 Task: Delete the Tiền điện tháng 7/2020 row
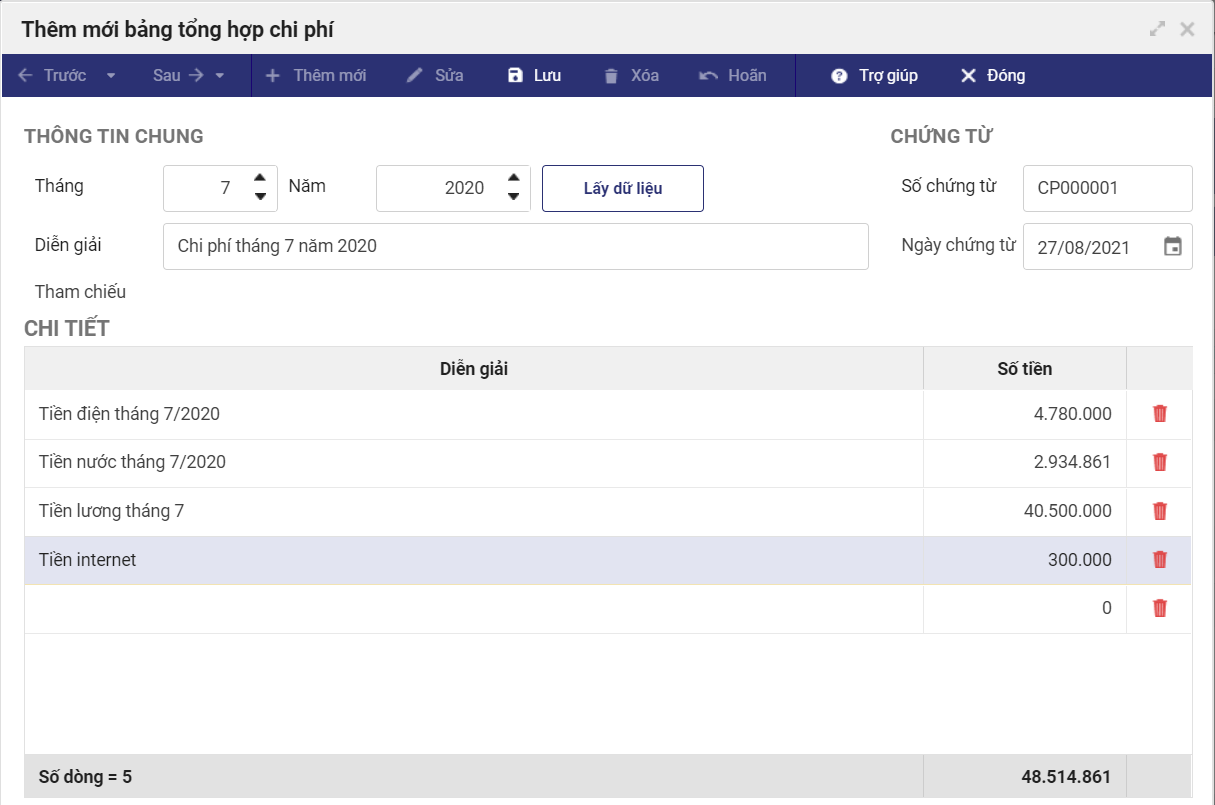coord(1160,414)
